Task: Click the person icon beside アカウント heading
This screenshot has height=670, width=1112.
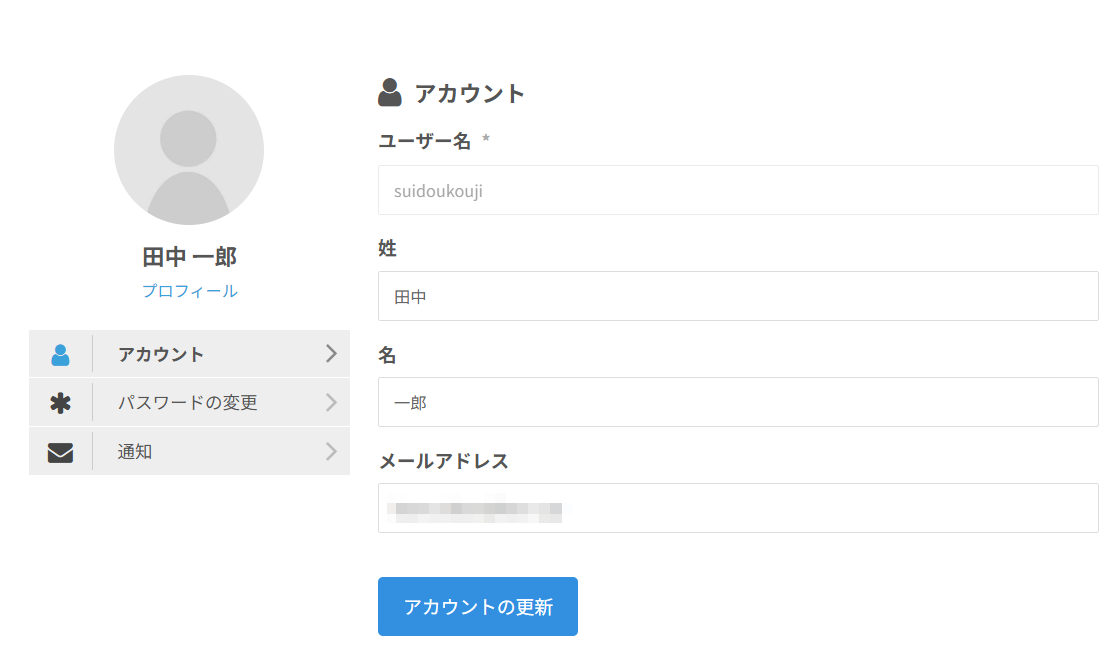Action: click(x=389, y=93)
